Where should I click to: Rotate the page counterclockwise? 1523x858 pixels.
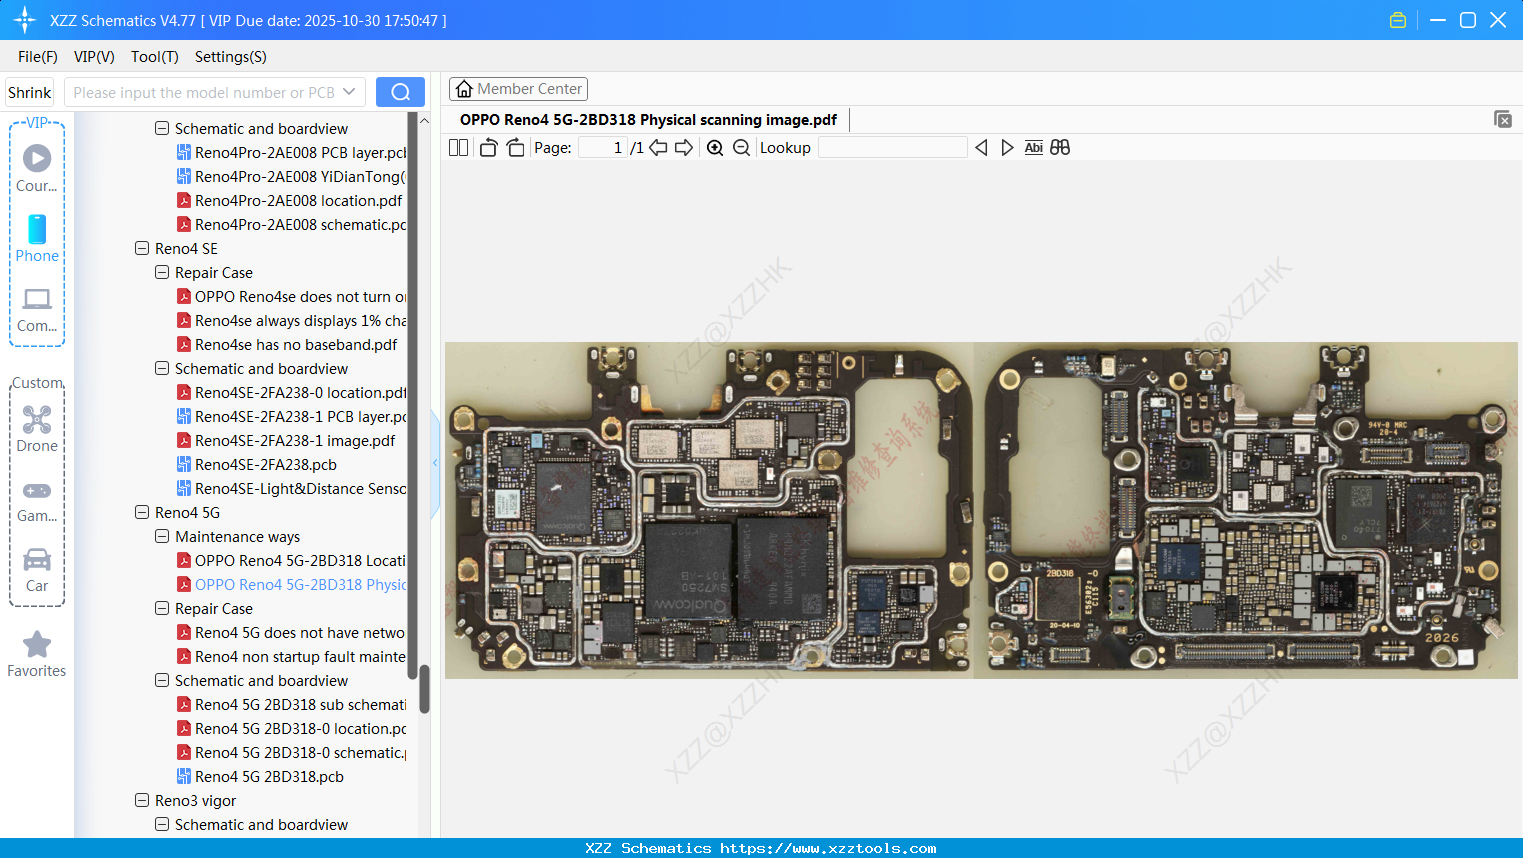(x=488, y=148)
